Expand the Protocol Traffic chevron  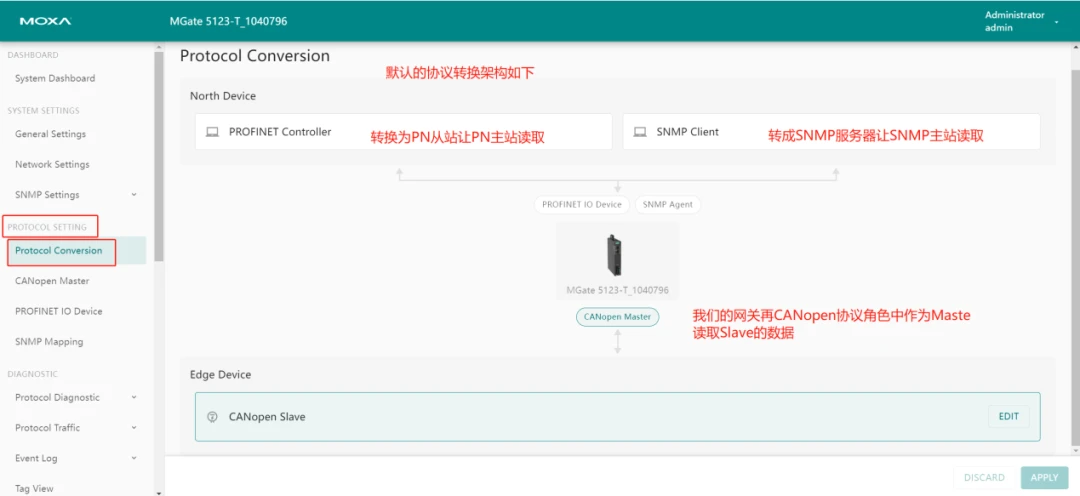(x=134, y=428)
